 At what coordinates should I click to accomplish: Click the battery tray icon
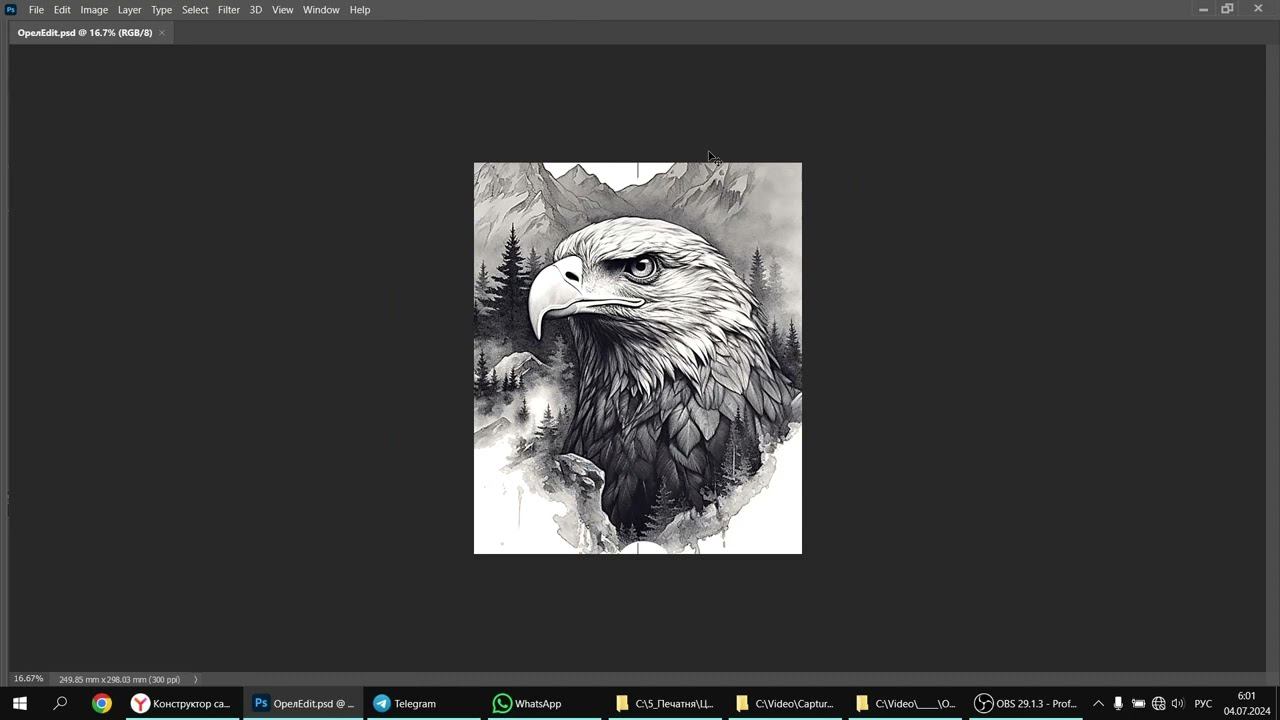pyautogui.click(x=1138, y=704)
